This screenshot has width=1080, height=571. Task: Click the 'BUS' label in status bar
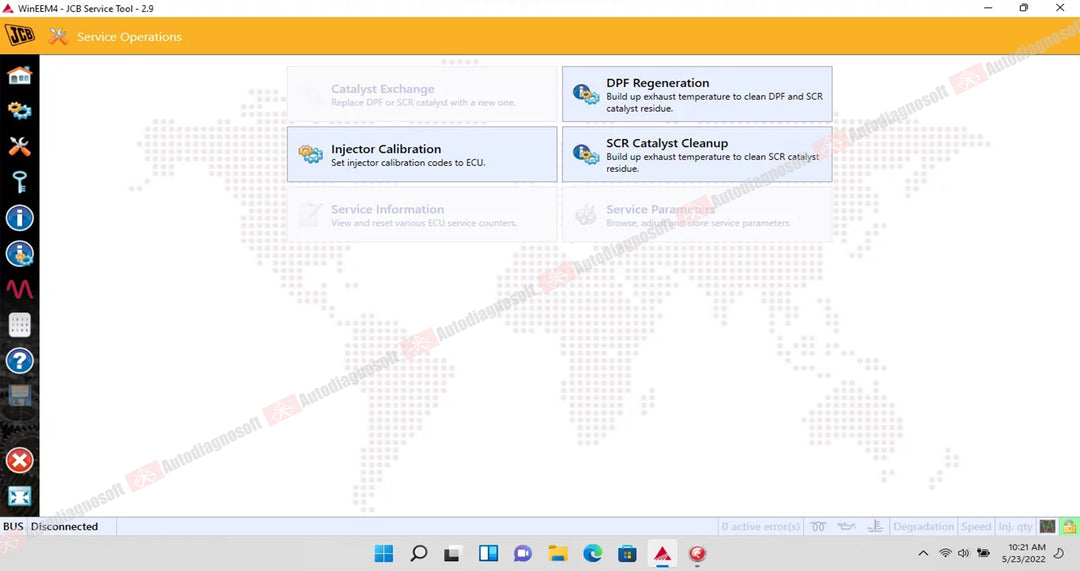[13, 527]
